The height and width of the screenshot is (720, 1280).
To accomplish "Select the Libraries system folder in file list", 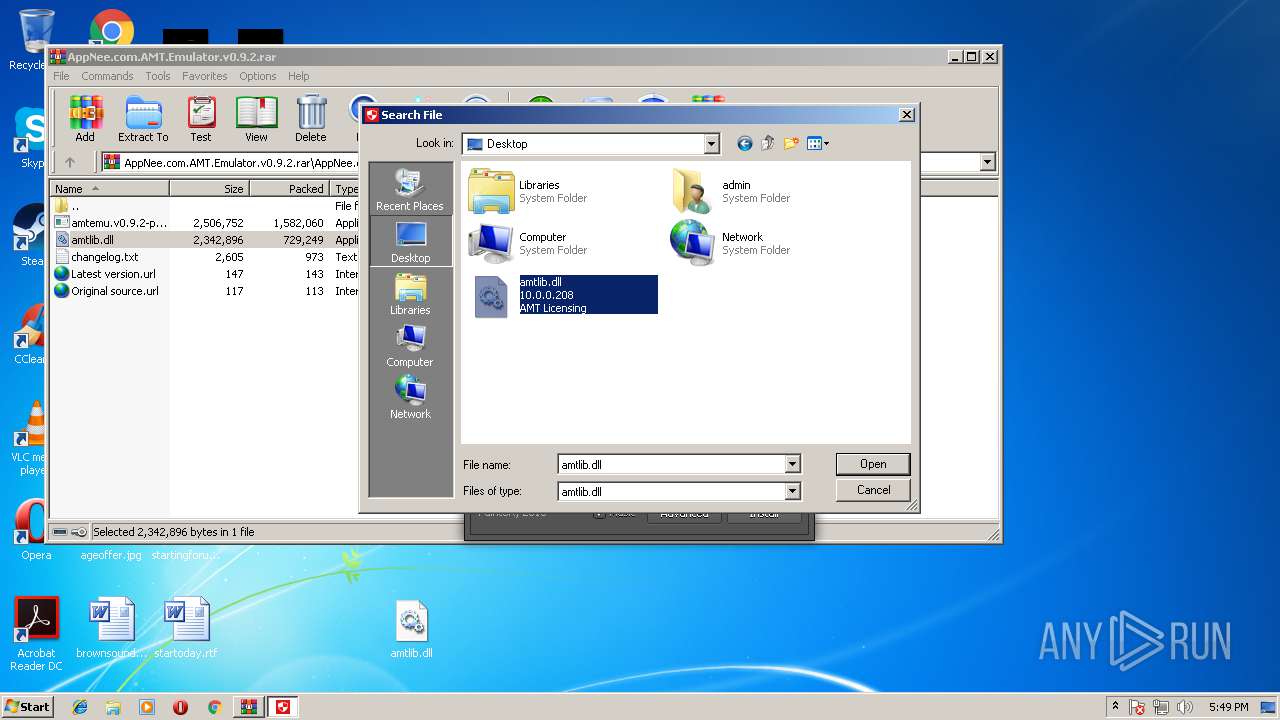I will [528, 191].
